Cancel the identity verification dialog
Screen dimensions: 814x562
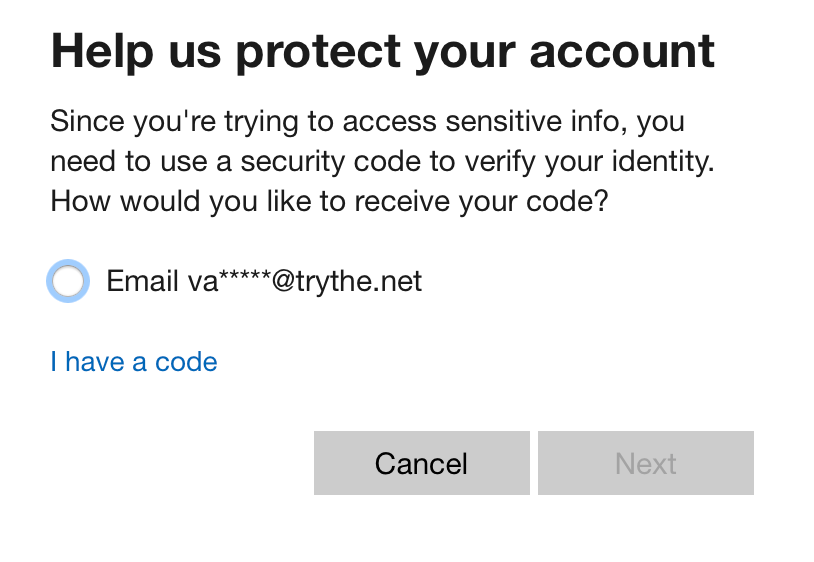421,463
